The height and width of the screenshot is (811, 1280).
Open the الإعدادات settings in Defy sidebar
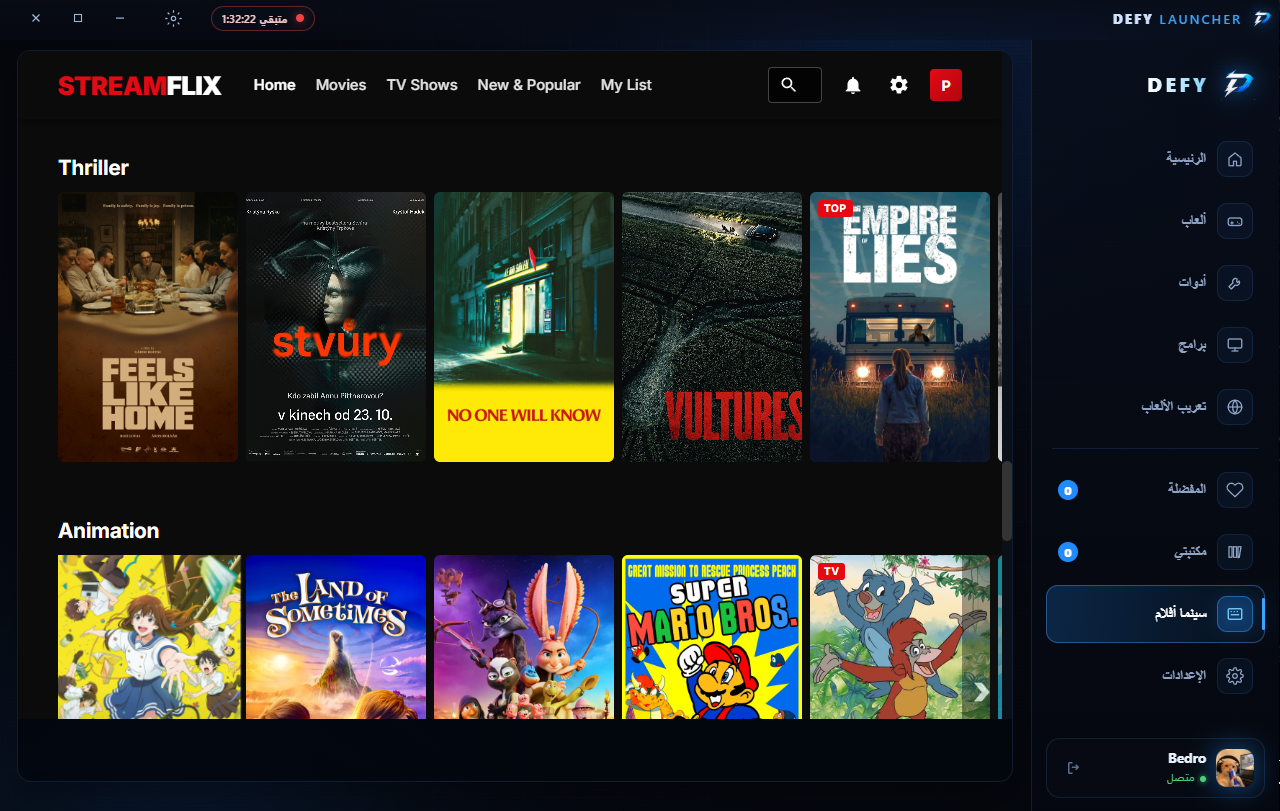1155,676
